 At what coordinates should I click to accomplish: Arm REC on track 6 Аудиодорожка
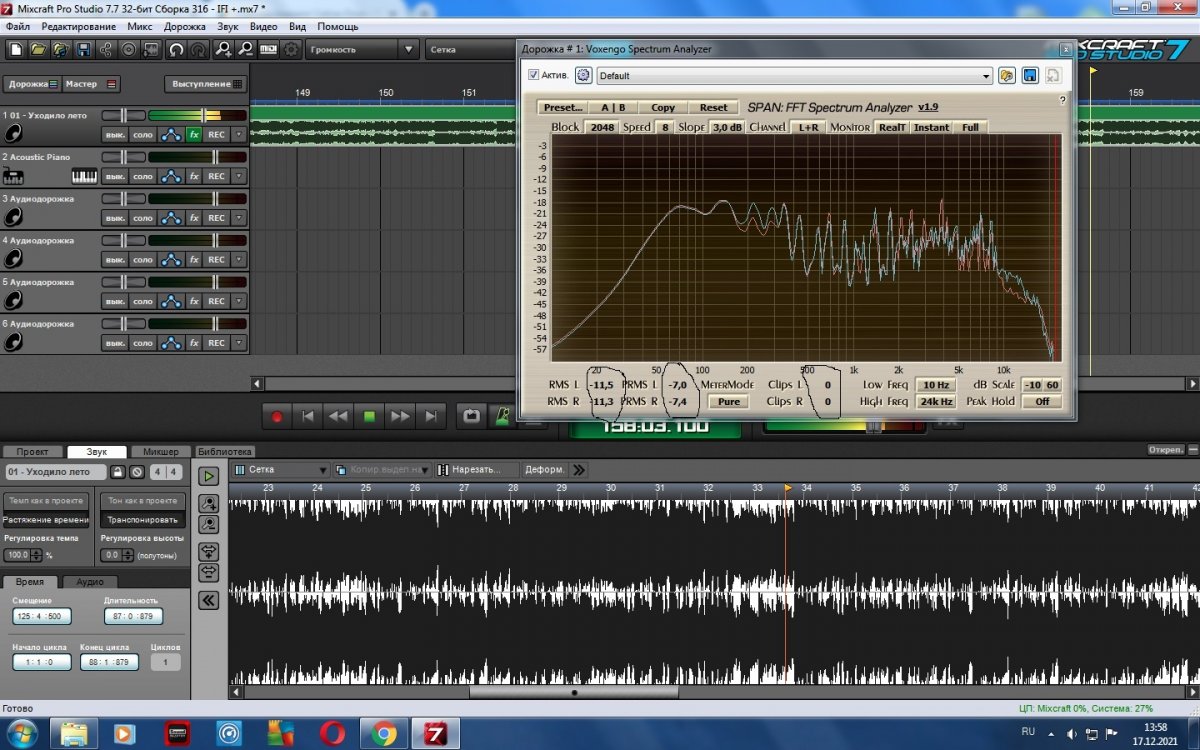tap(216, 343)
